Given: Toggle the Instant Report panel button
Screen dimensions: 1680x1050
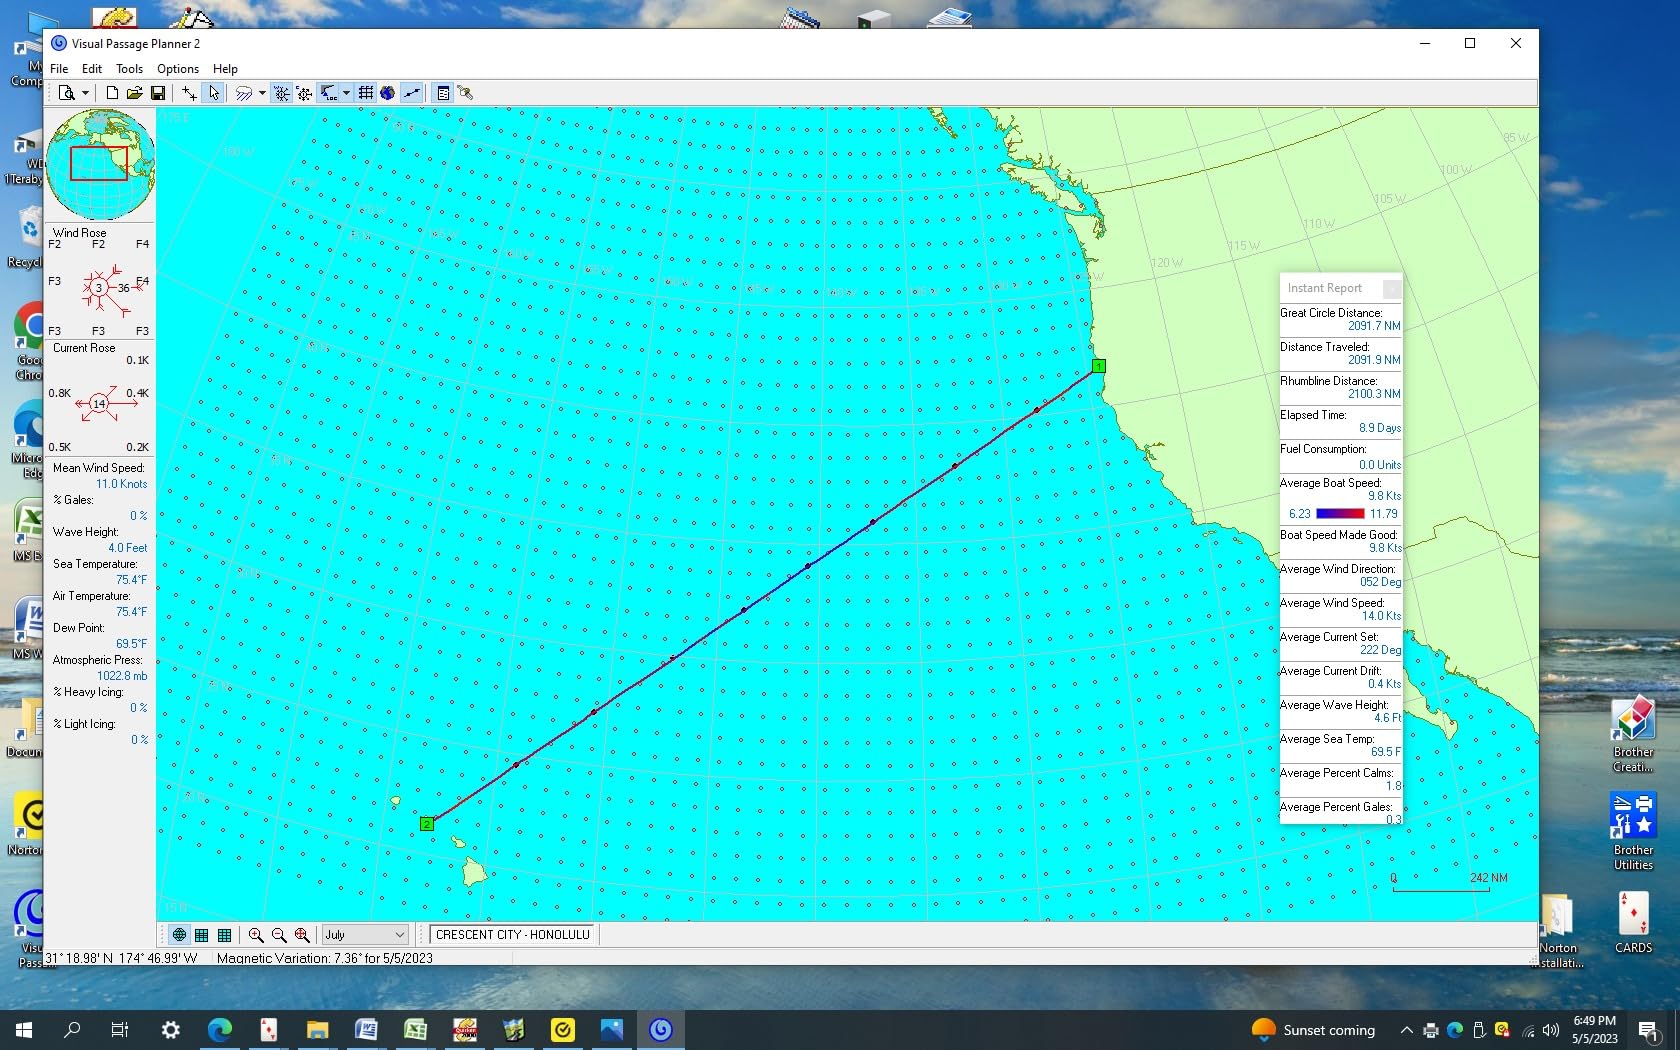Looking at the screenshot, I should [x=443, y=93].
